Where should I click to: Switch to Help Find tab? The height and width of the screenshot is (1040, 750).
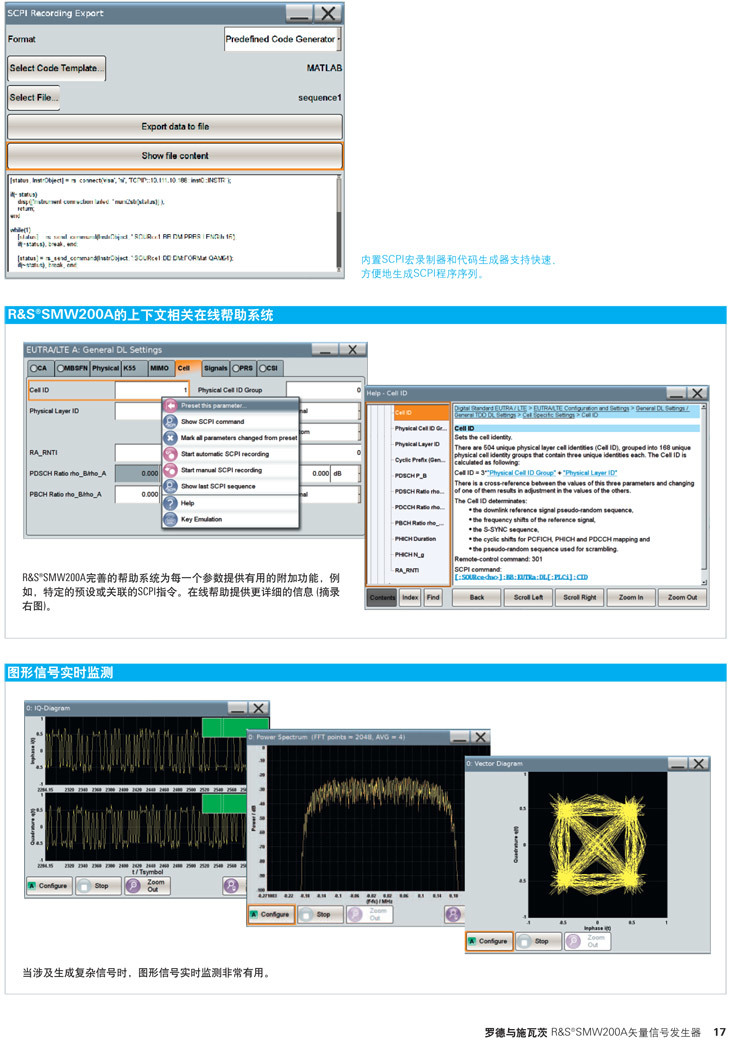(433, 598)
